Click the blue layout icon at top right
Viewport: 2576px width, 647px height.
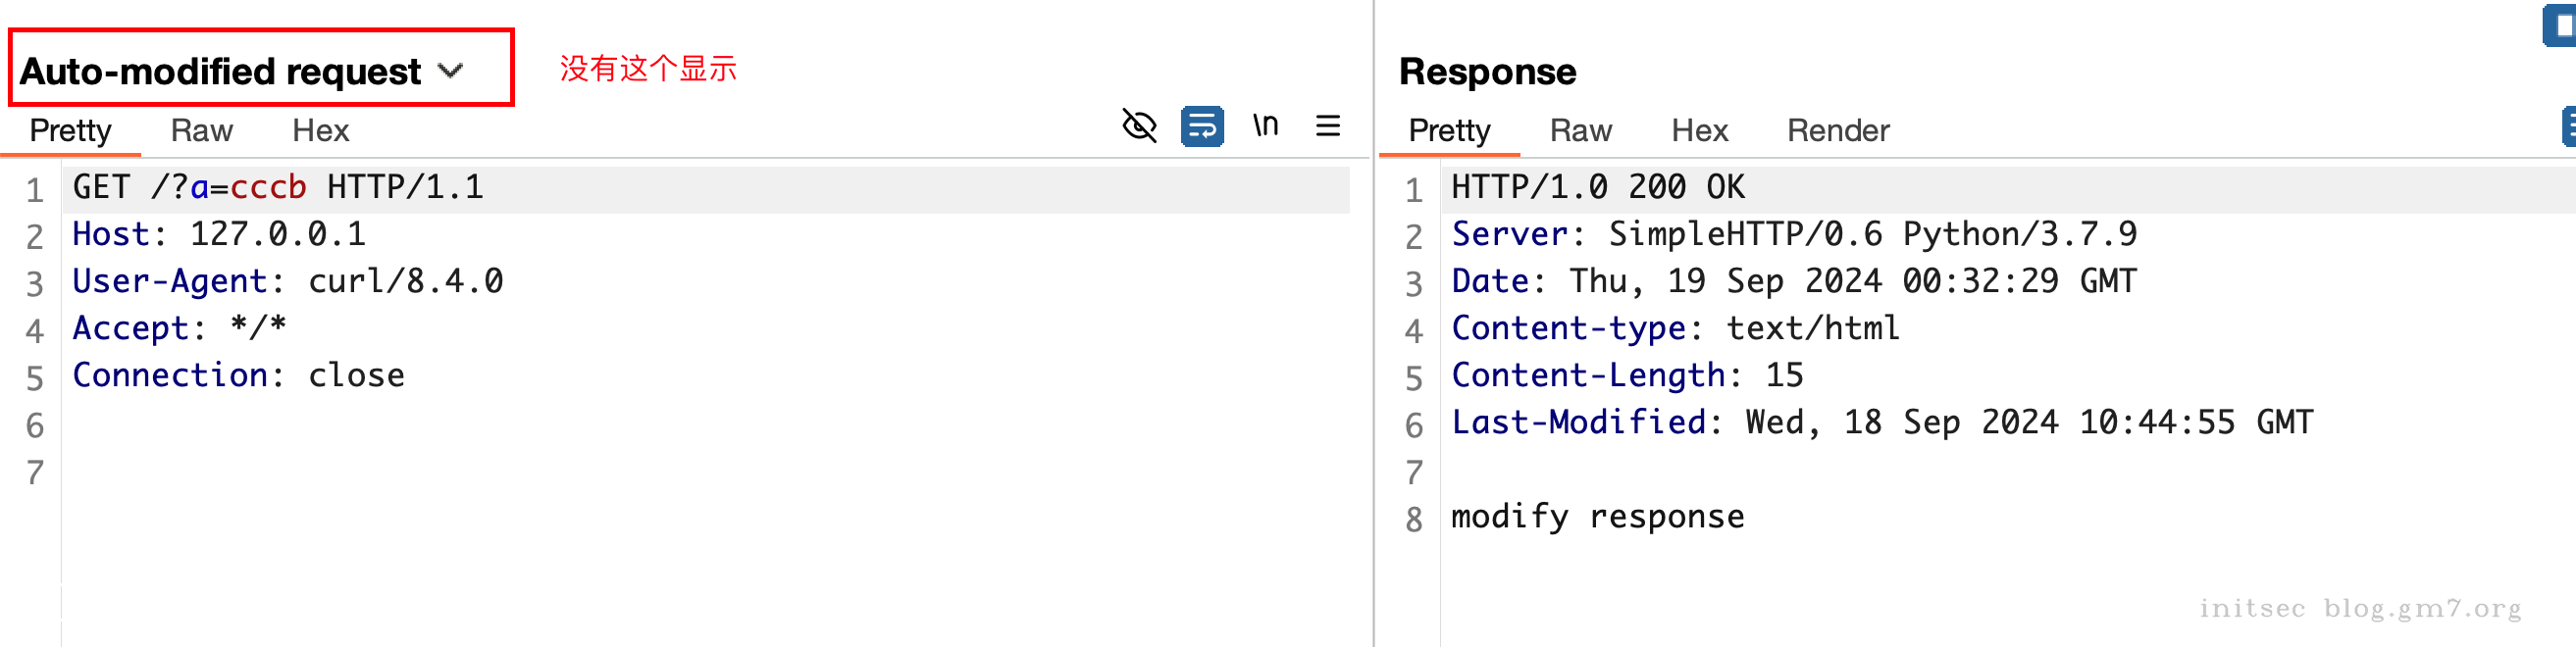click(2561, 25)
